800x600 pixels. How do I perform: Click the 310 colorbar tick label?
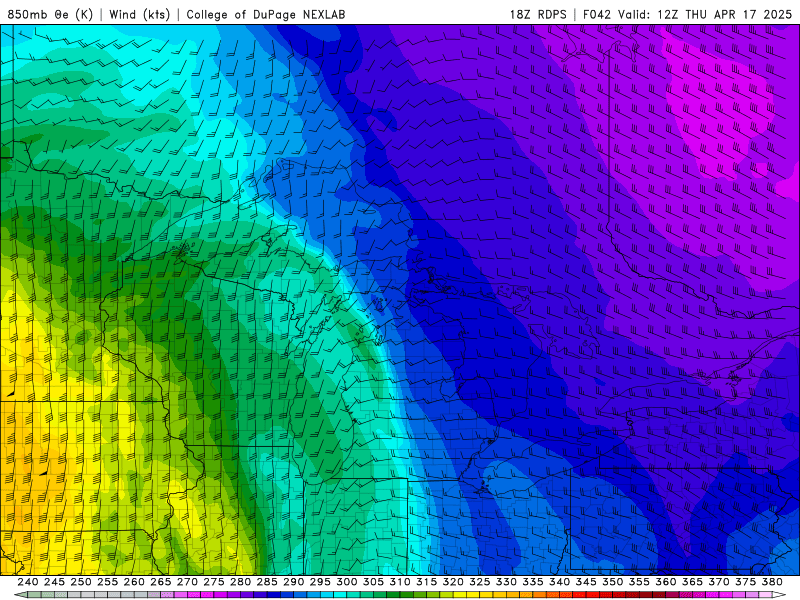[x=399, y=582]
